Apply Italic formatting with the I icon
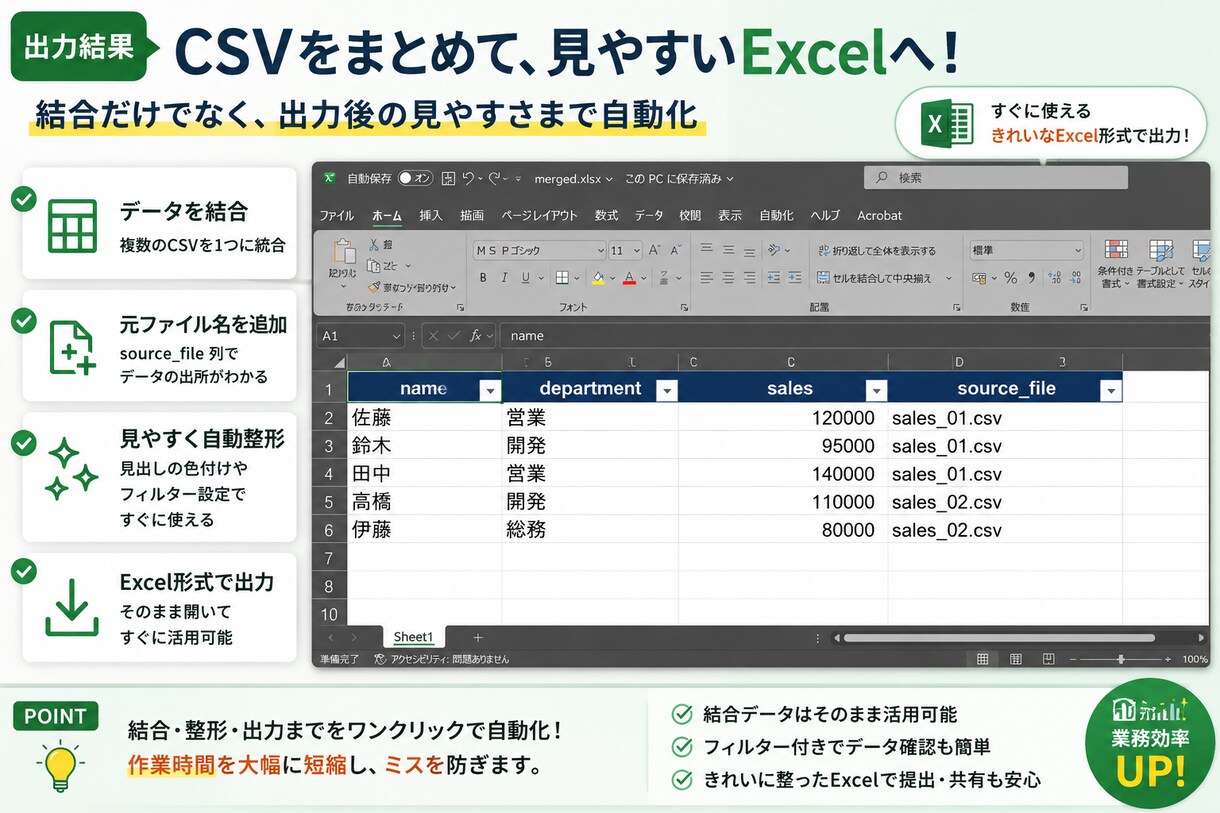 pyautogui.click(x=505, y=278)
